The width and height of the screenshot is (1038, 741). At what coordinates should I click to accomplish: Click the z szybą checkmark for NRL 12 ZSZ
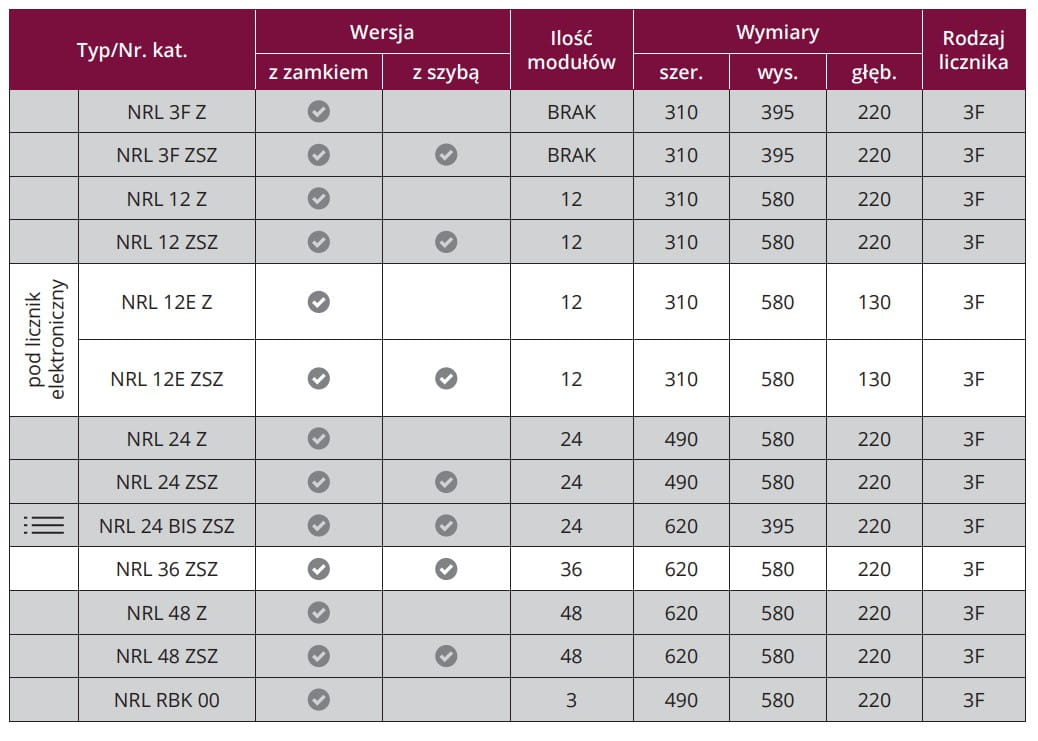tap(446, 242)
